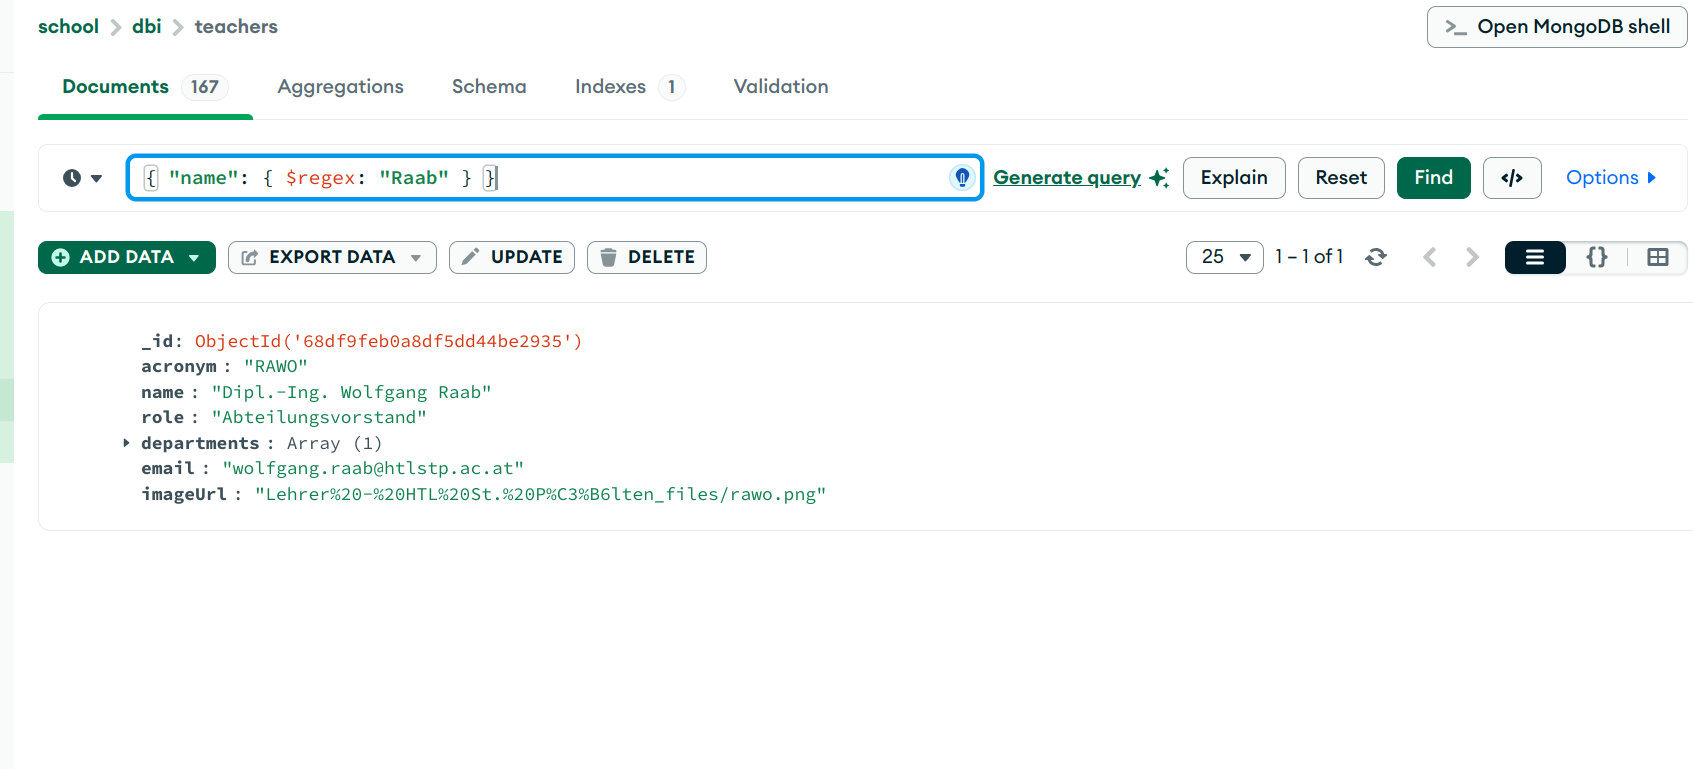Expand the departments array field

point(126,442)
